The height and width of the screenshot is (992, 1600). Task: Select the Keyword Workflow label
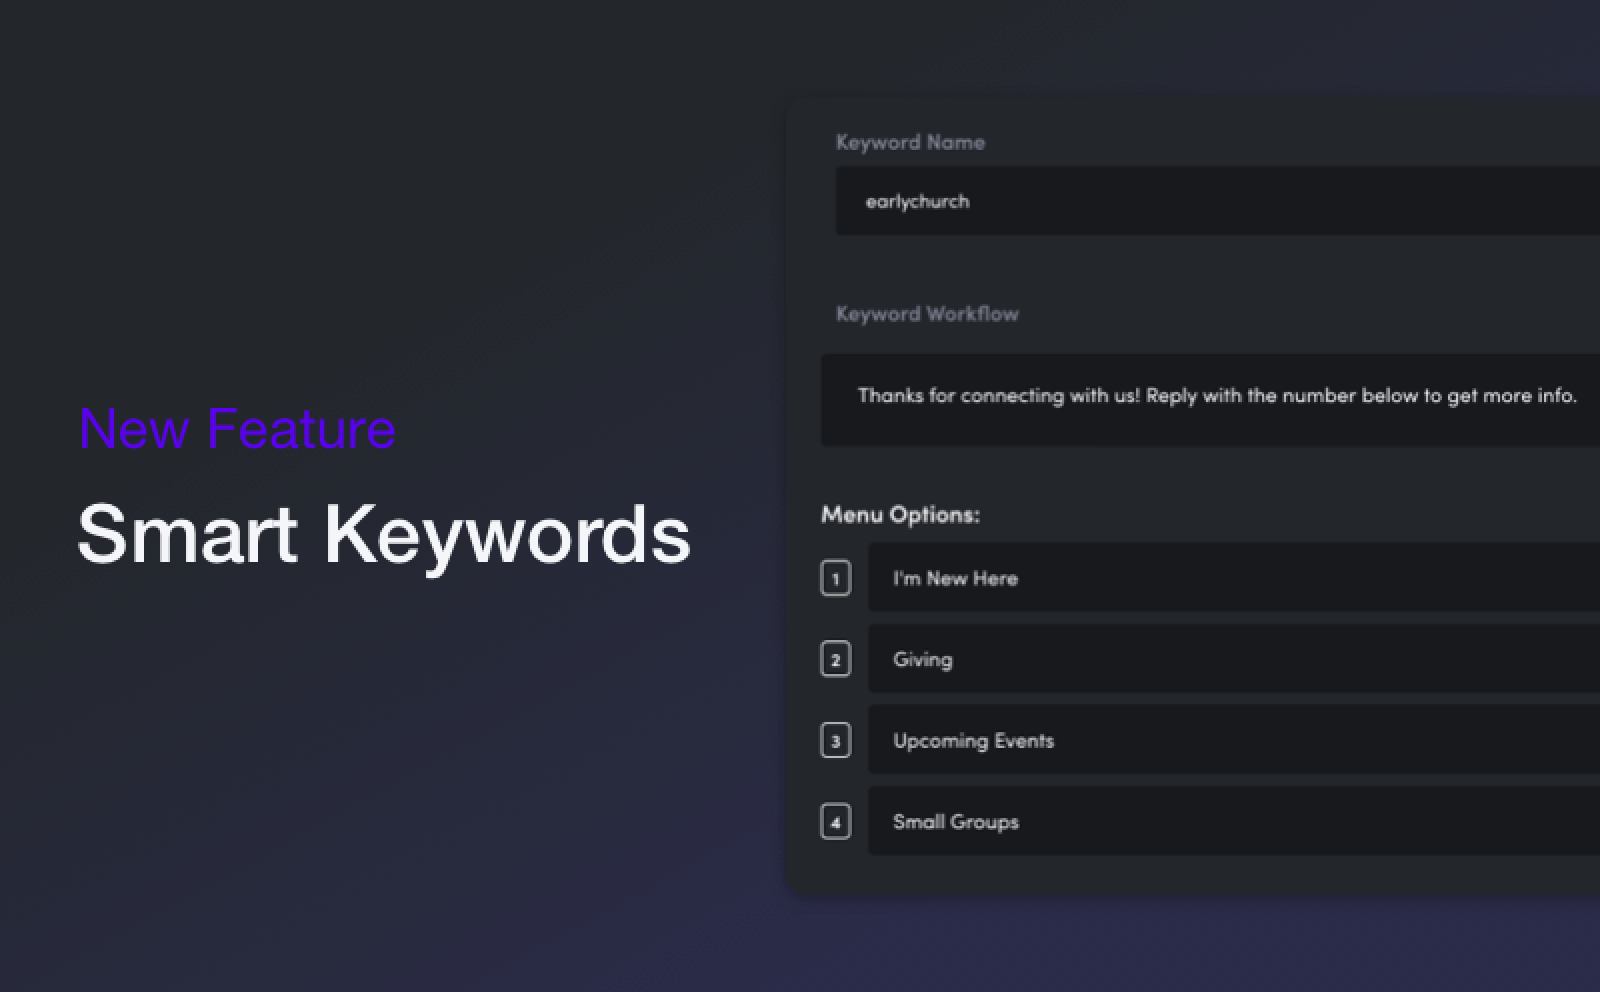[x=928, y=313]
